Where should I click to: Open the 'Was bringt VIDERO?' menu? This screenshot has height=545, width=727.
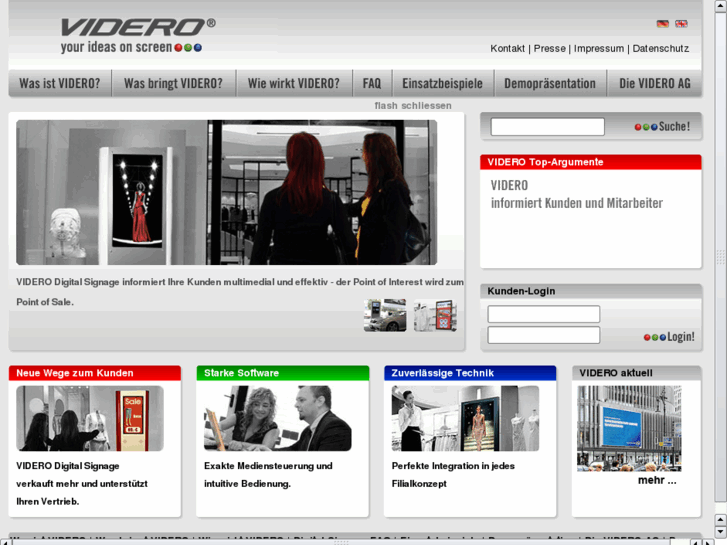coord(173,83)
